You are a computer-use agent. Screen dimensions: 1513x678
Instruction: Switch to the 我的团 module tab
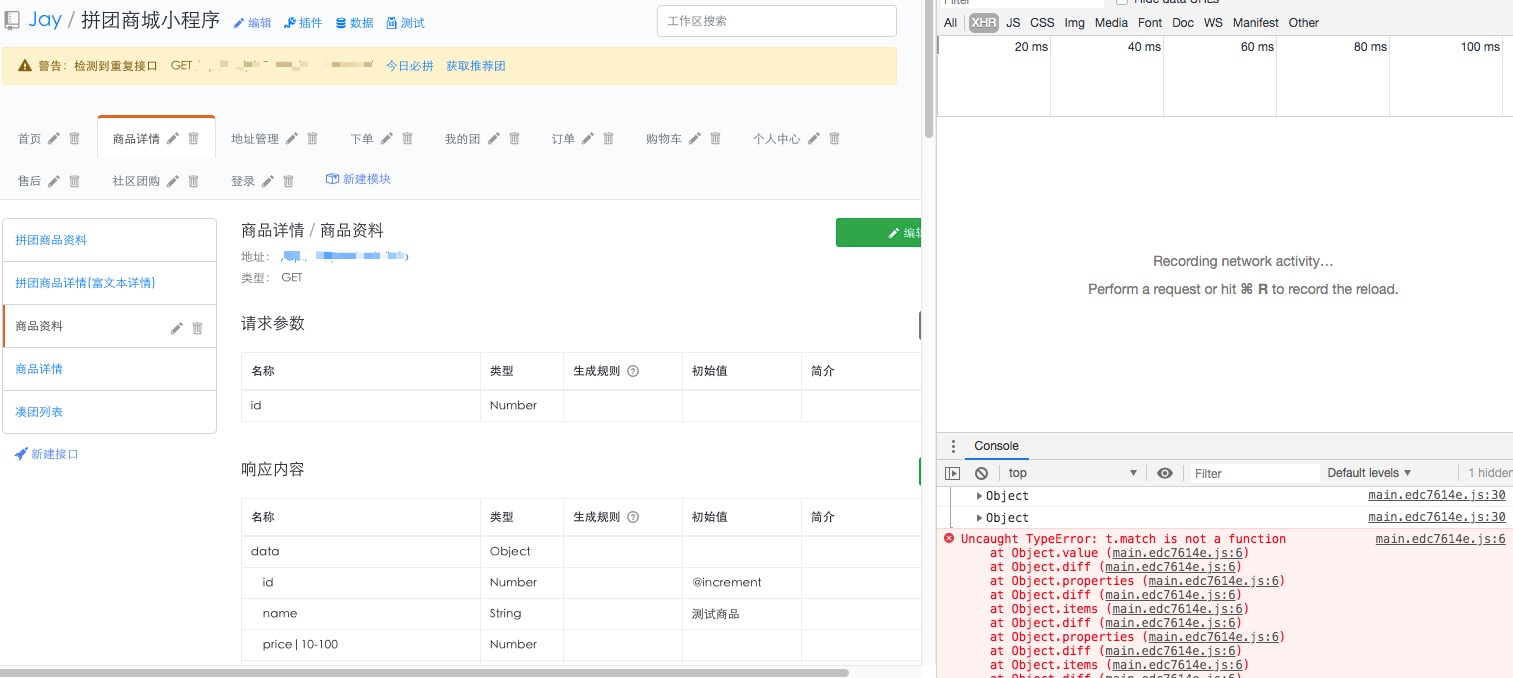click(462, 139)
